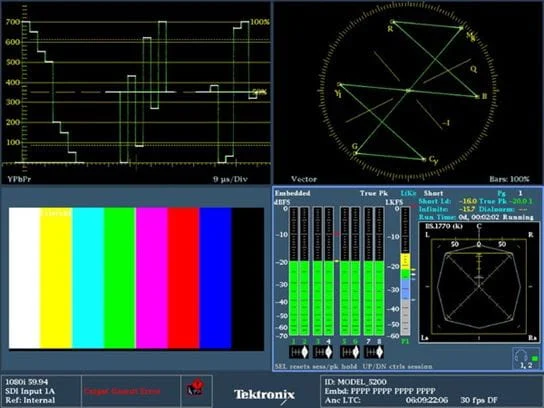Select the phase correlation meter for channels 1-2
Screen dimensions: 544x408
[x=299, y=352]
